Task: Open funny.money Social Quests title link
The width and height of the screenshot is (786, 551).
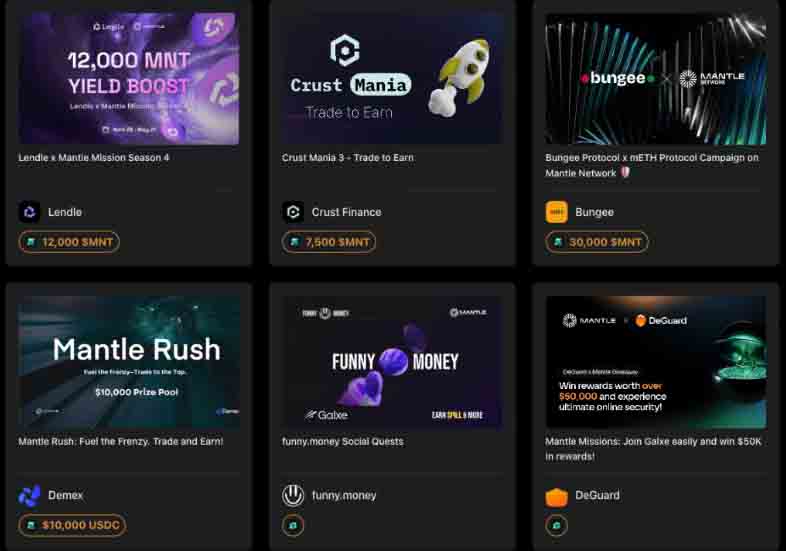Action: pyautogui.click(x=342, y=442)
